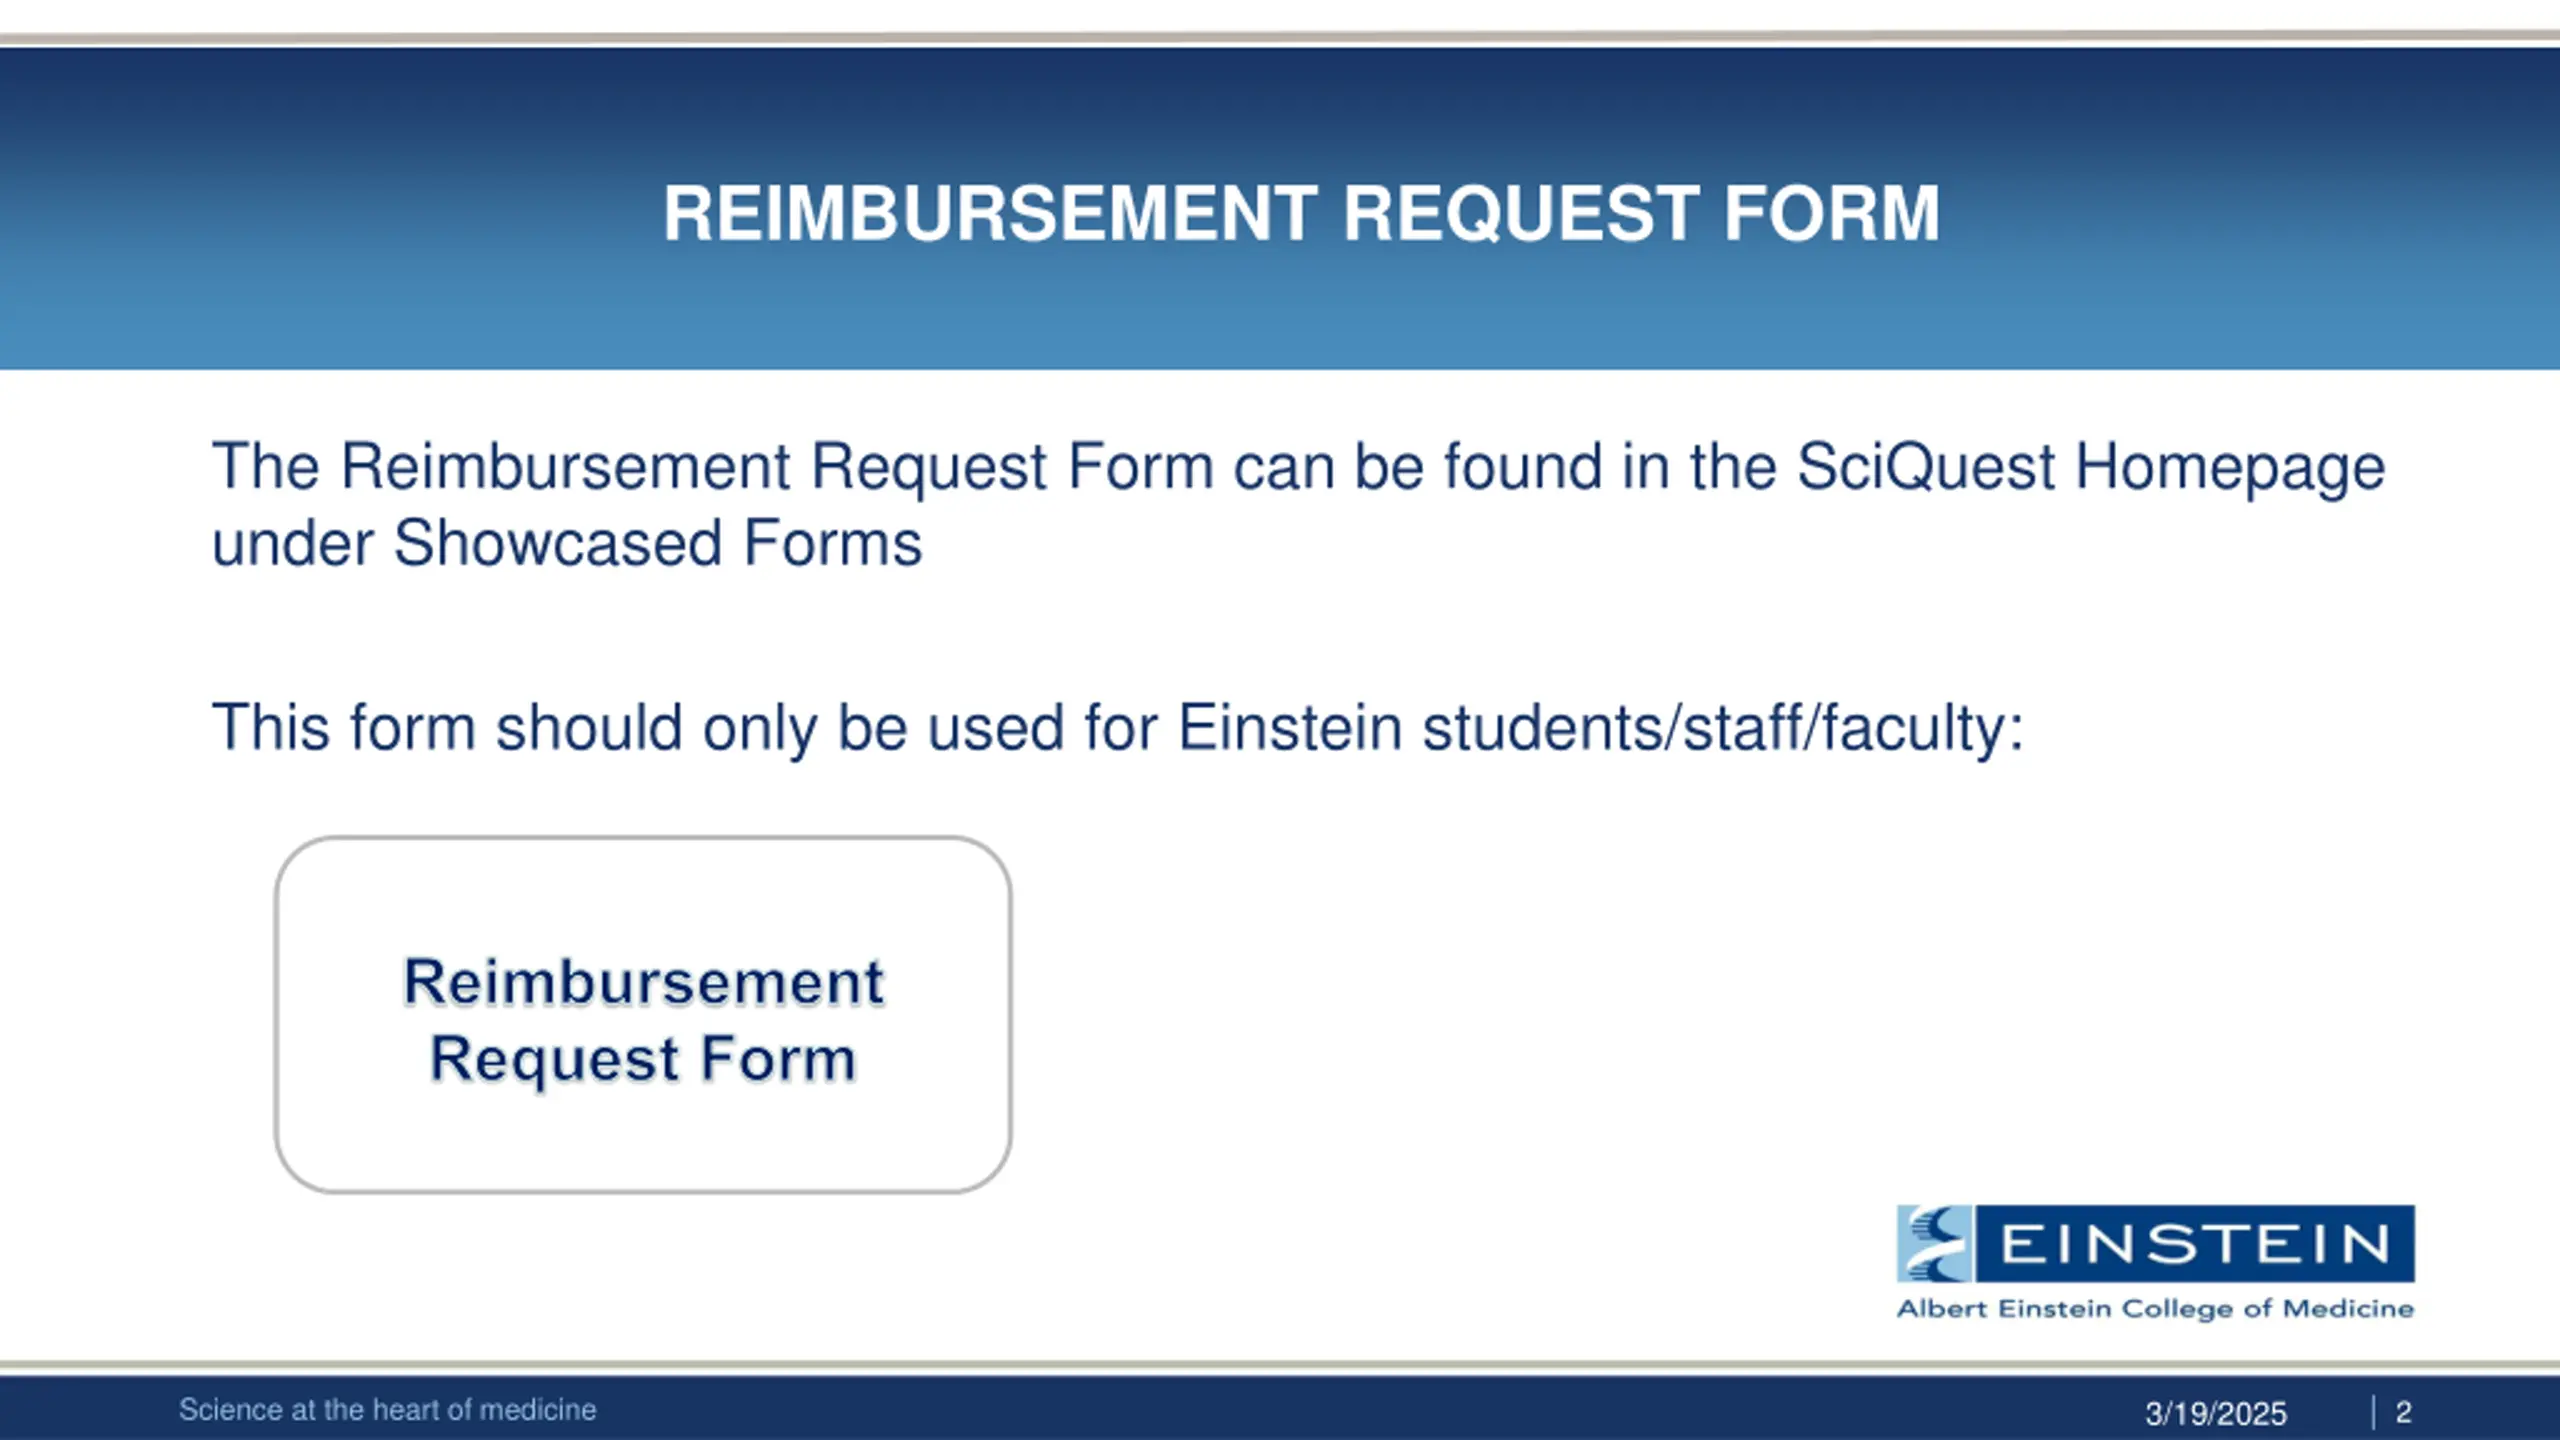2560x1440 pixels.
Task: Select the 3/19/2025 date in the footer
Action: click(2215, 1413)
